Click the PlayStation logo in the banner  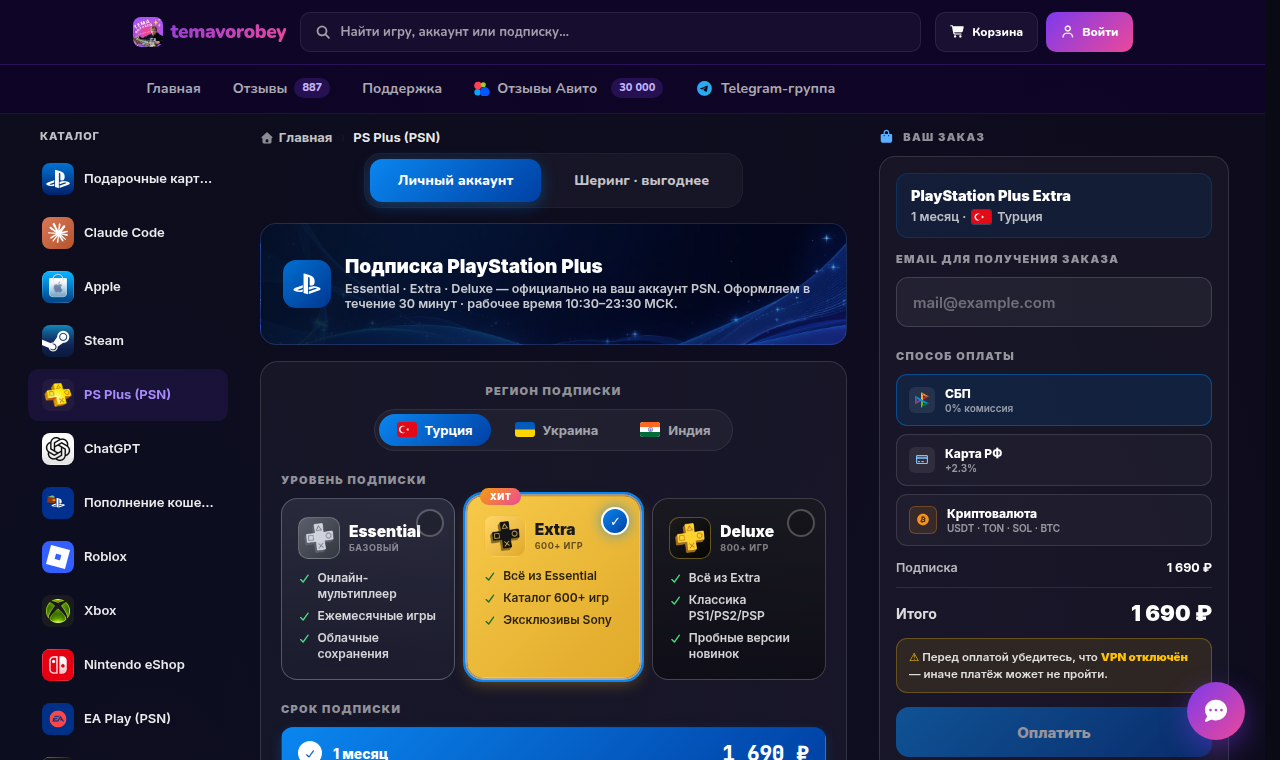[x=307, y=284]
